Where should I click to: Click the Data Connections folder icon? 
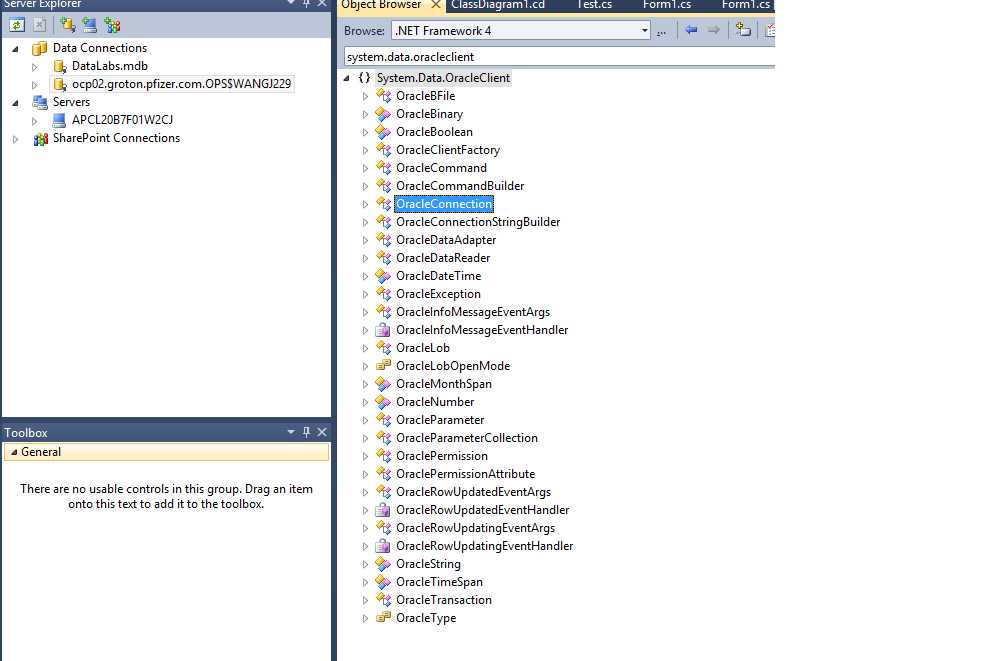coord(40,48)
